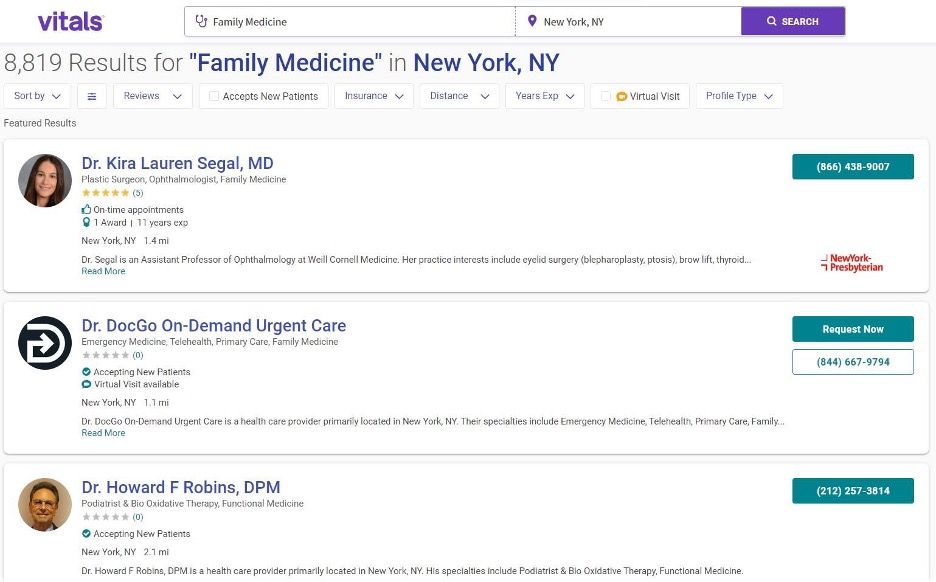This screenshot has height=582, width=936.
Task: Click the DocGo logo image
Action: [x=45, y=343]
